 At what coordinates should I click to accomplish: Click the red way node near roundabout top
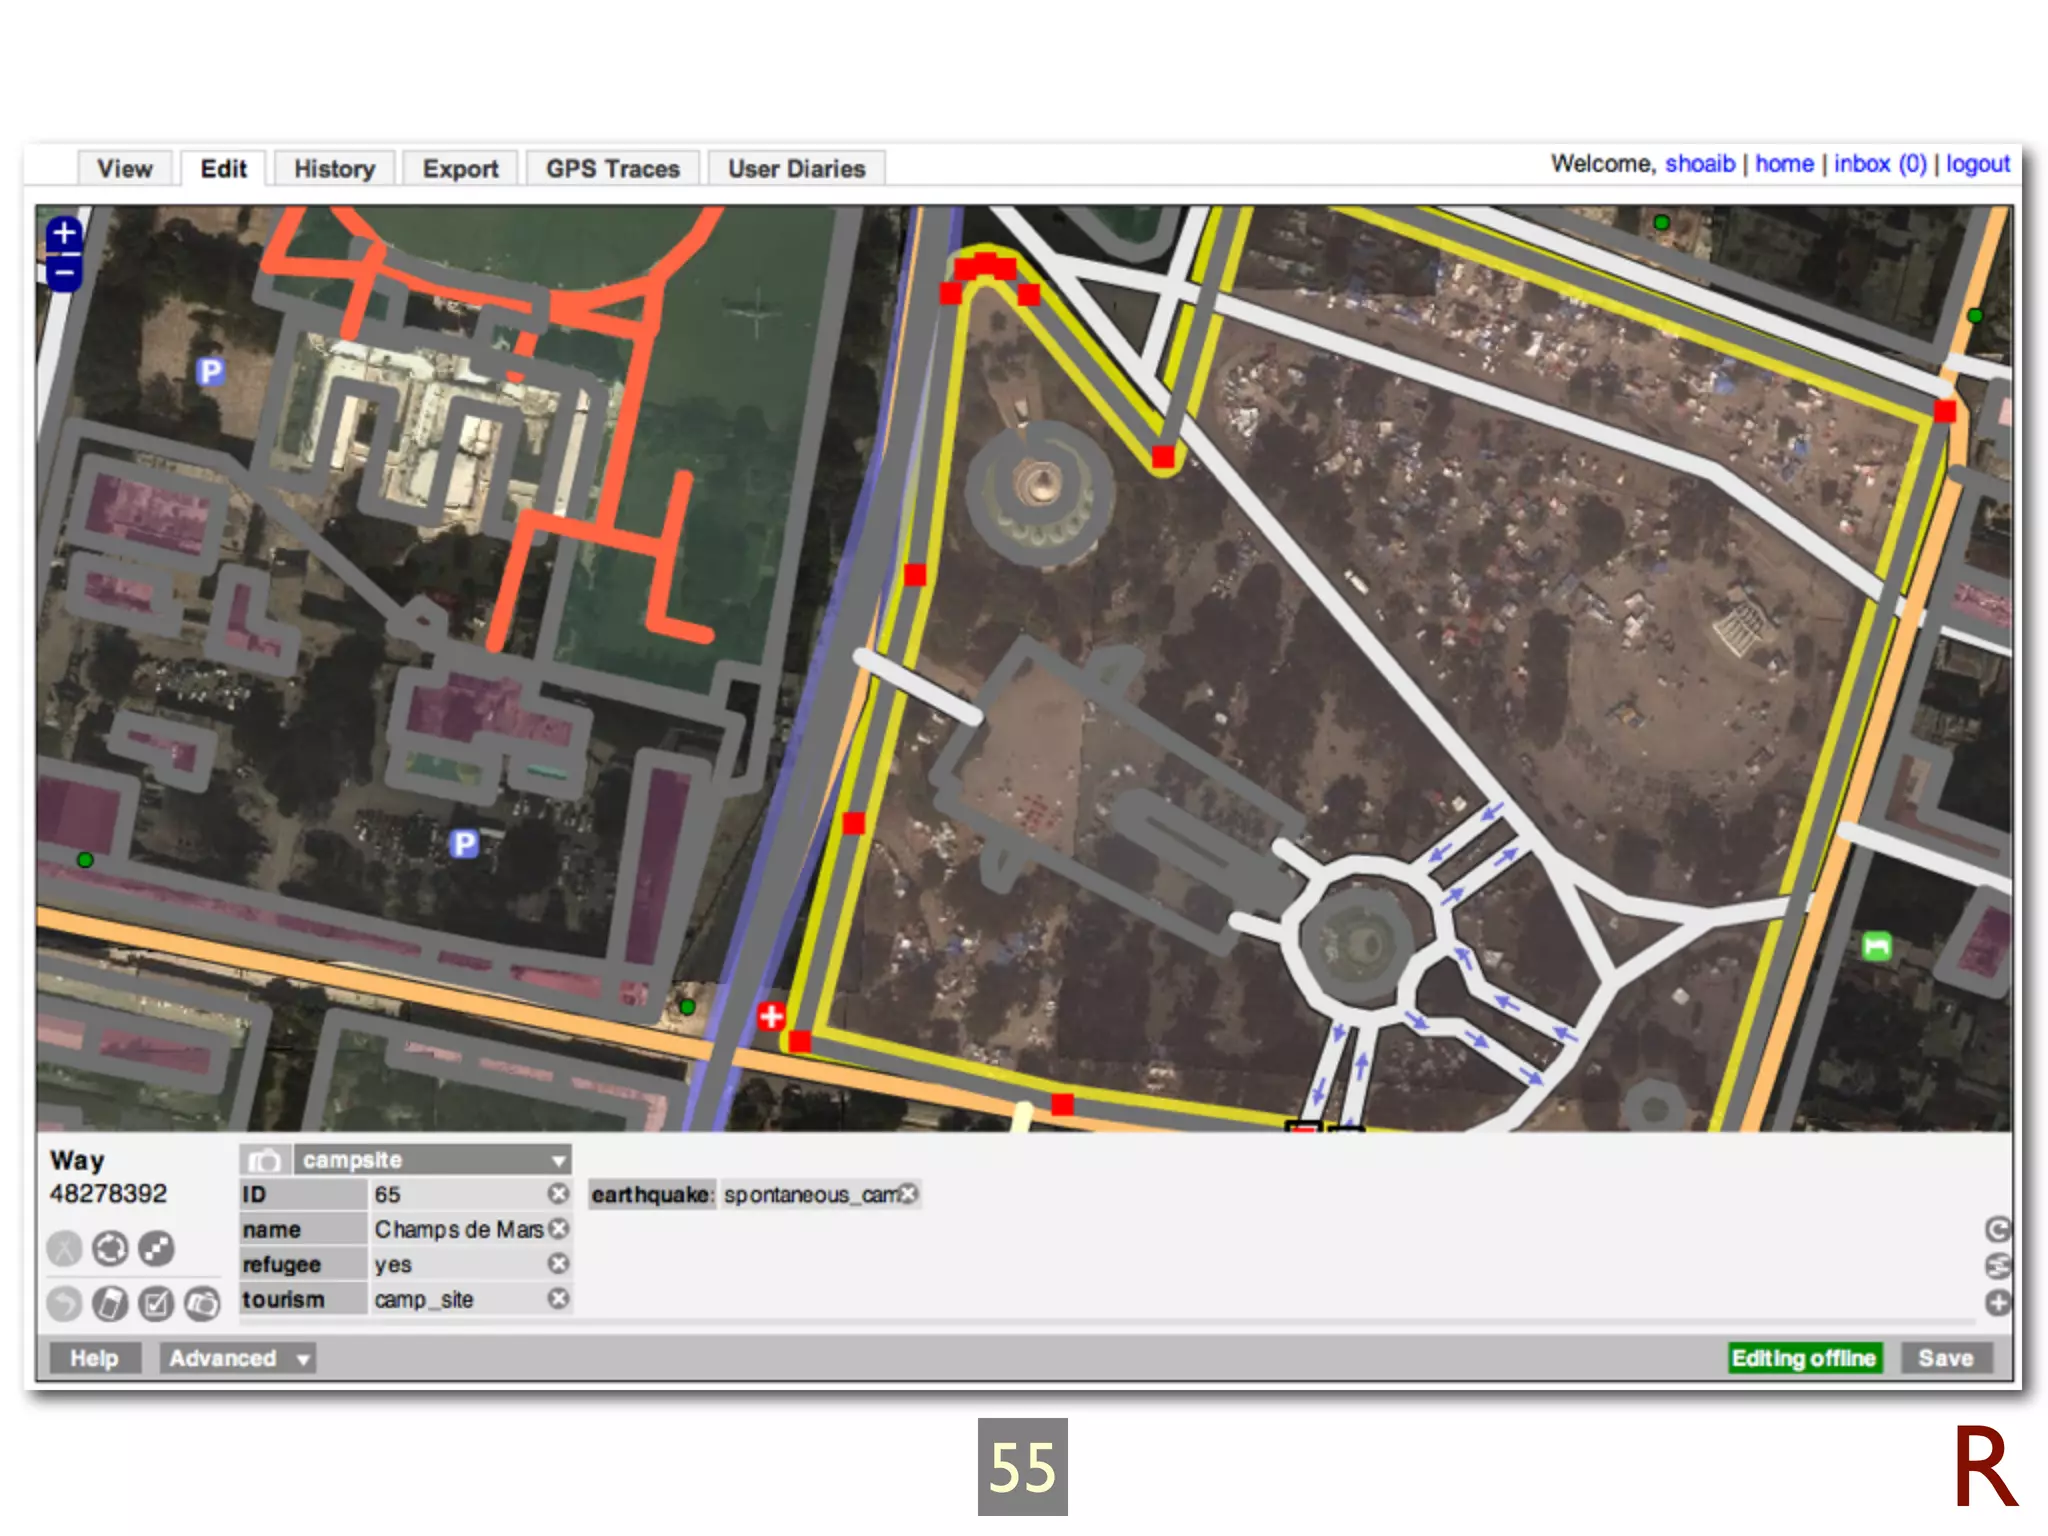[x=1162, y=457]
